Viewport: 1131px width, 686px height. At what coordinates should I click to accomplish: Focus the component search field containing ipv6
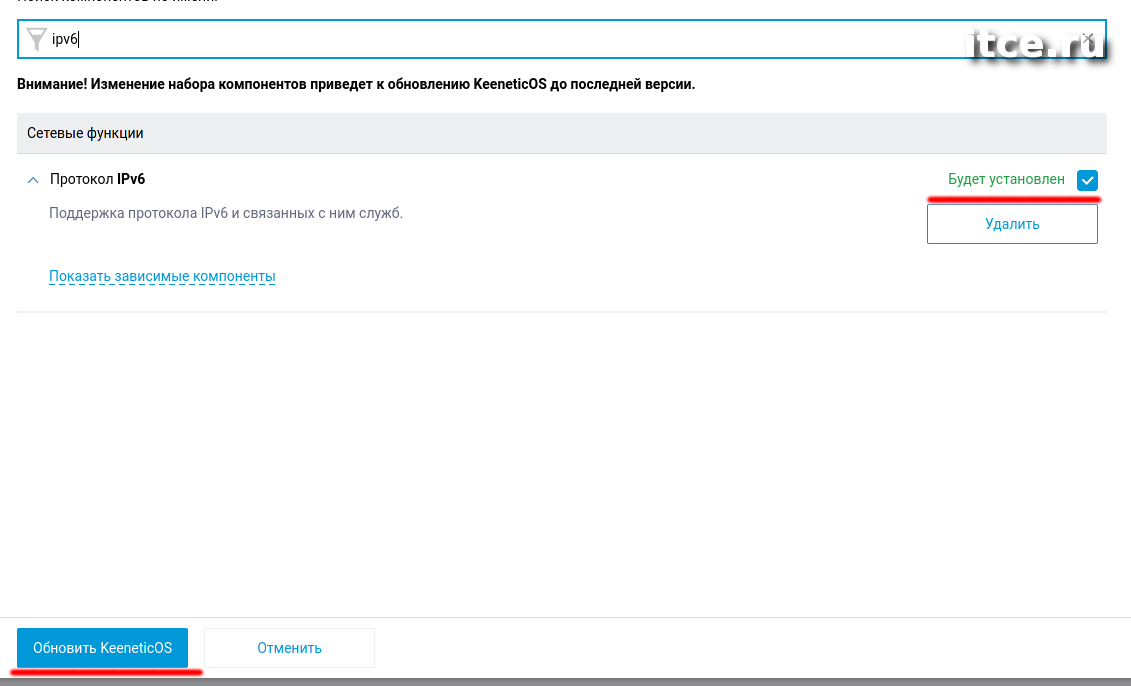[561, 39]
